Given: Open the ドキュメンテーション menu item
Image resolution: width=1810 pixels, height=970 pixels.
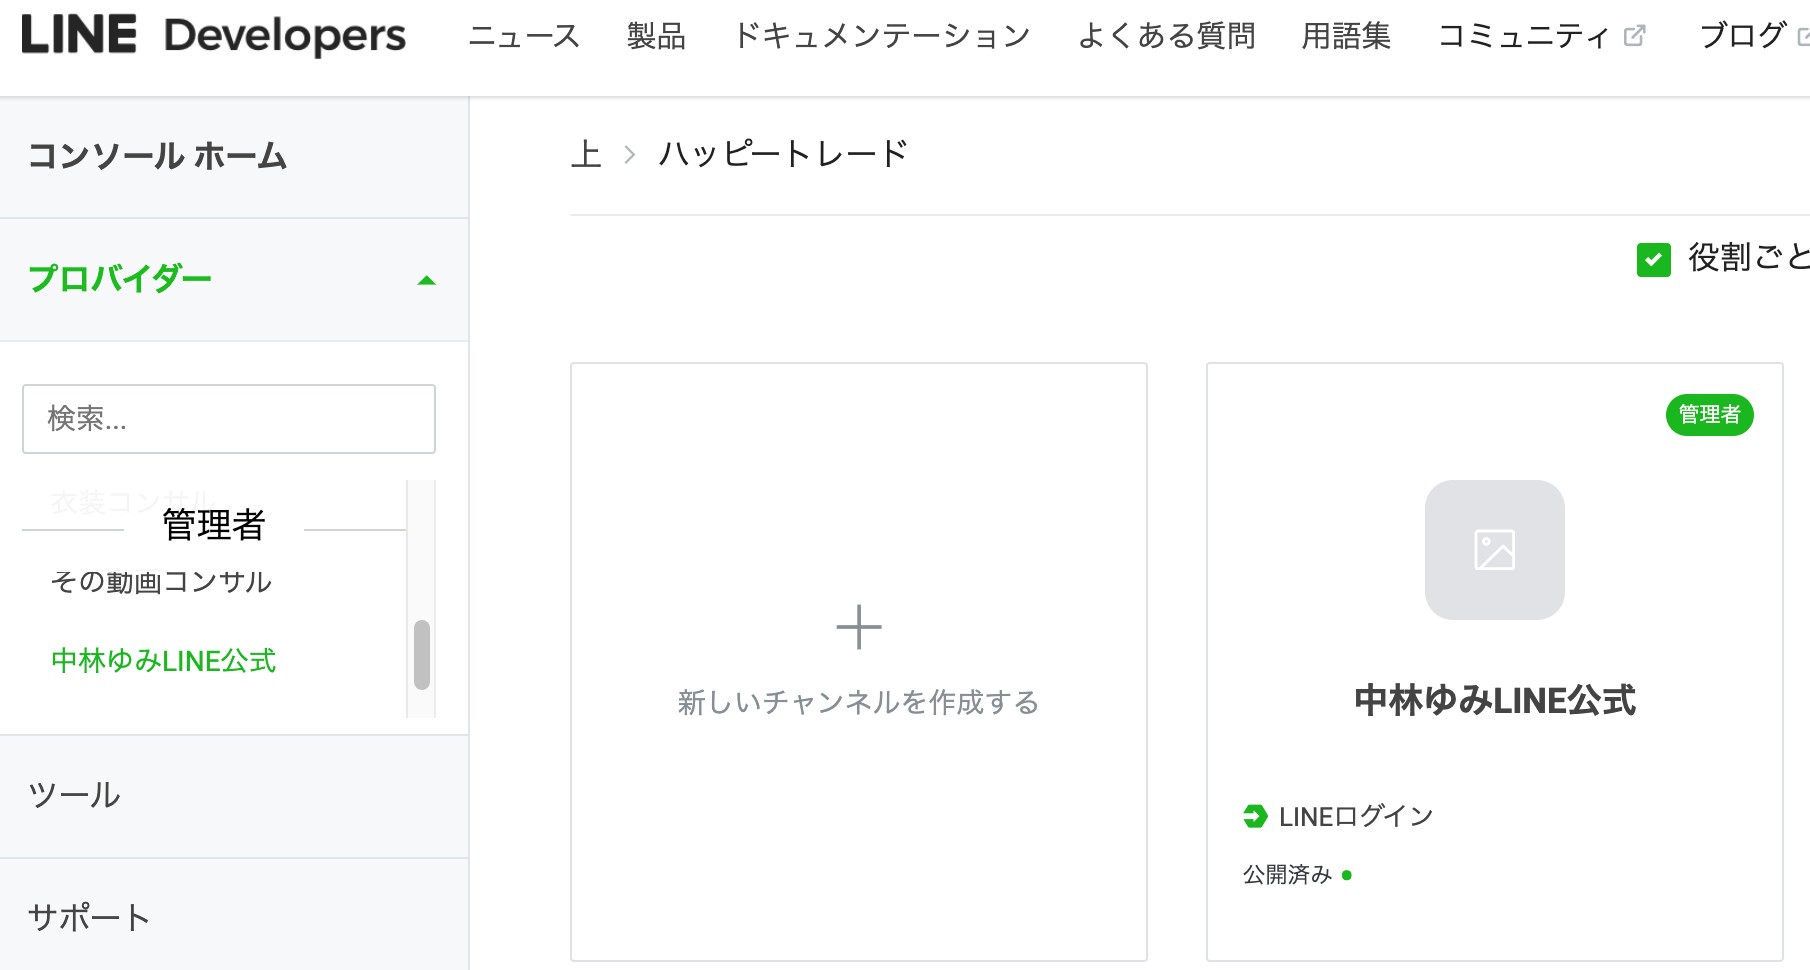Looking at the screenshot, I should (x=882, y=36).
